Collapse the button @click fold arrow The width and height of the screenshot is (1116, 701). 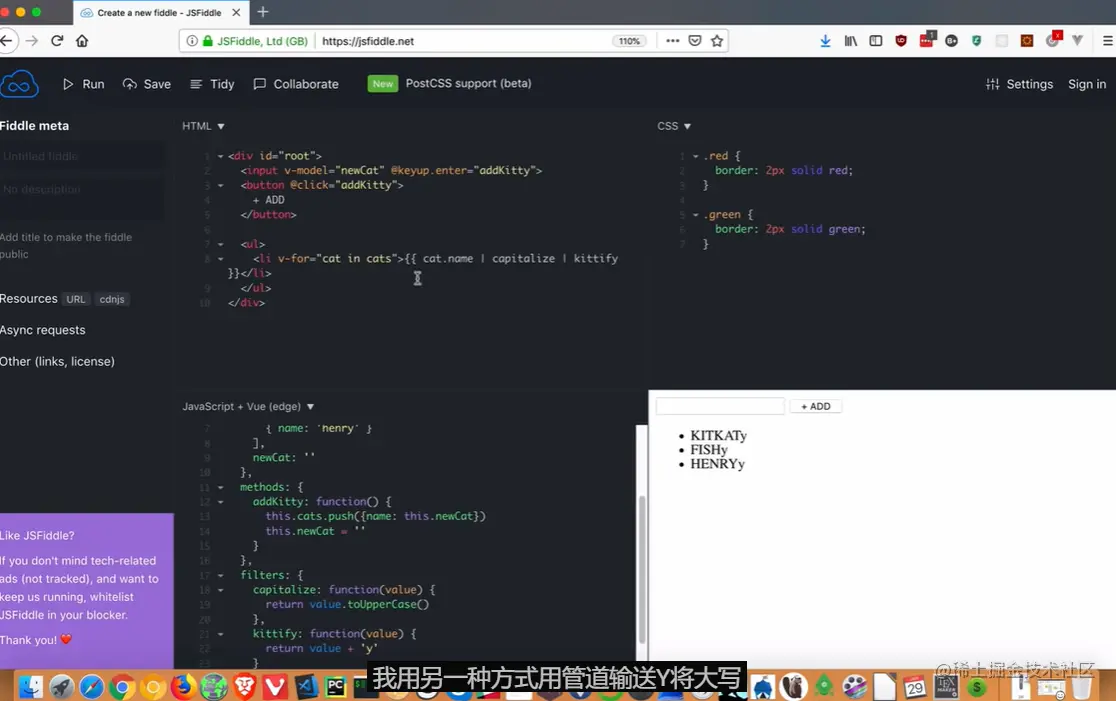(x=221, y=185)
